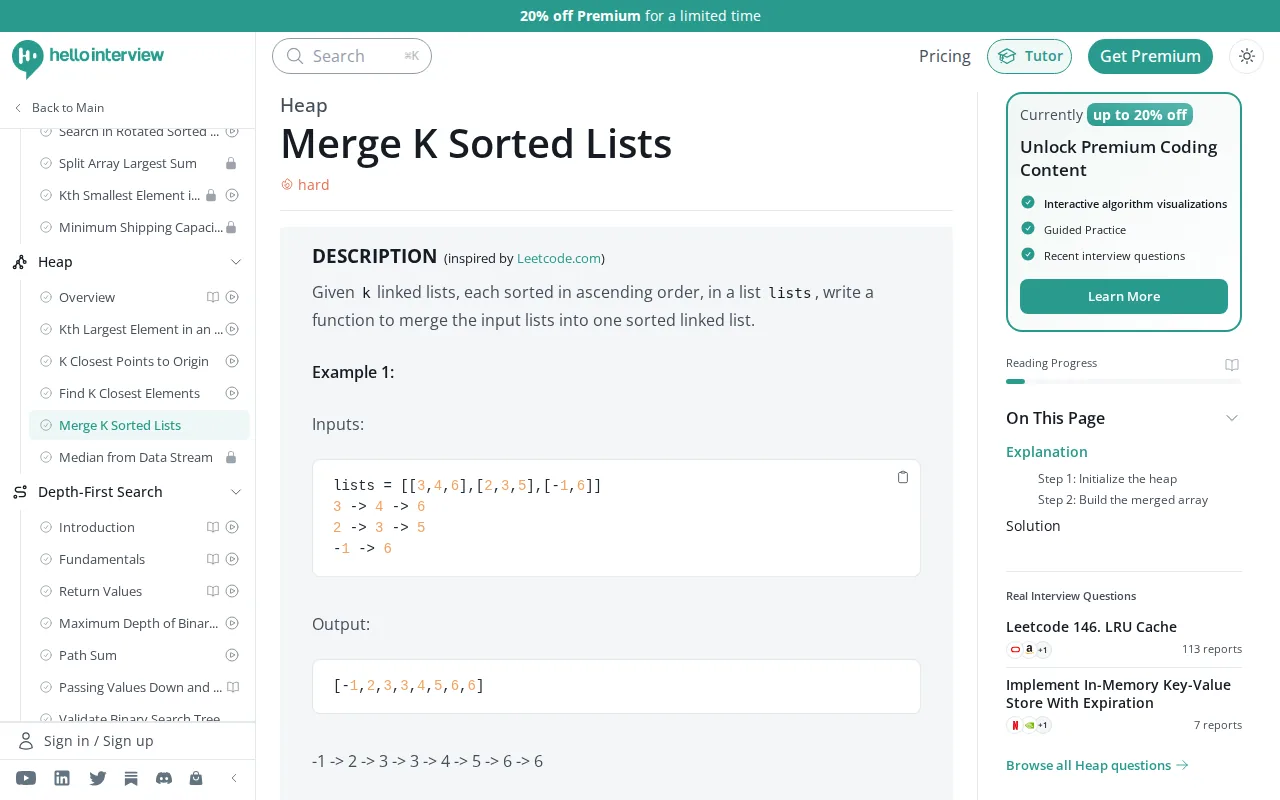
Task: Open Maximum Depth of Binary Tree lesson
Action: pos(138,623)
